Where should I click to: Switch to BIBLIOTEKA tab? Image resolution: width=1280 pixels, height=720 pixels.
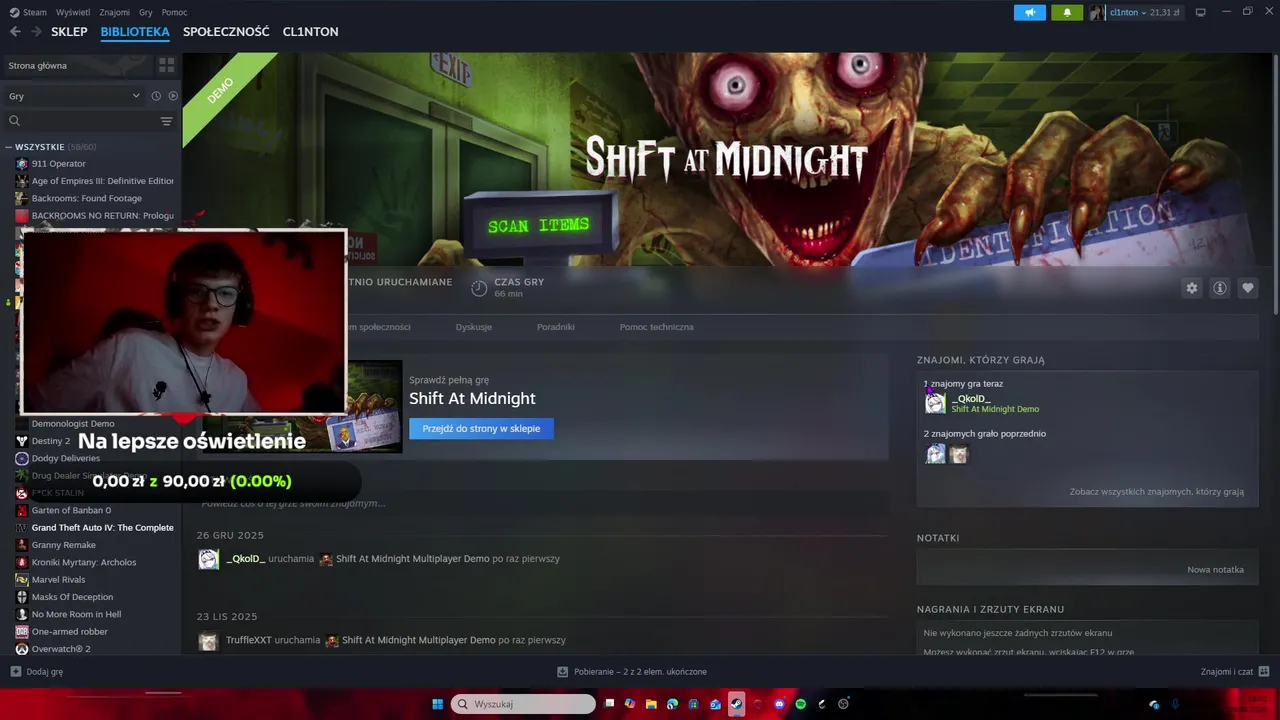click(135, 32)
